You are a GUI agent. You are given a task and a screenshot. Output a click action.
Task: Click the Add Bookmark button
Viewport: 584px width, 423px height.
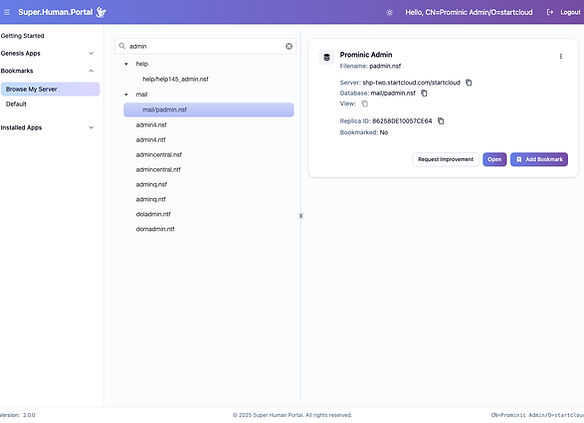tap(539, 159)
